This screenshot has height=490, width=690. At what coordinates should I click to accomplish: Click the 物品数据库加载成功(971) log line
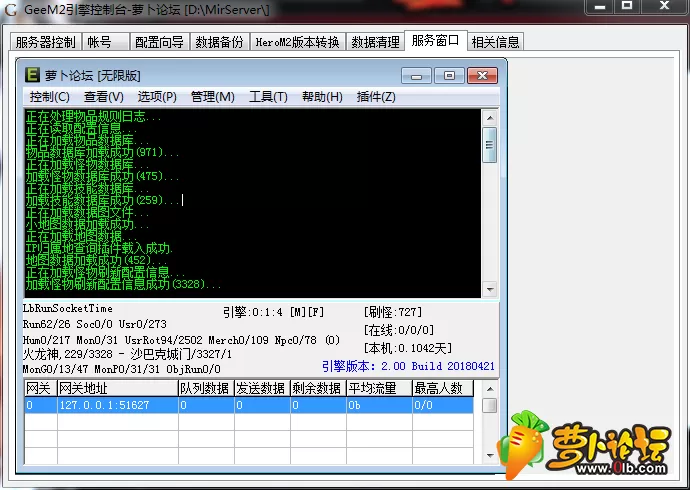click(102, 153)
